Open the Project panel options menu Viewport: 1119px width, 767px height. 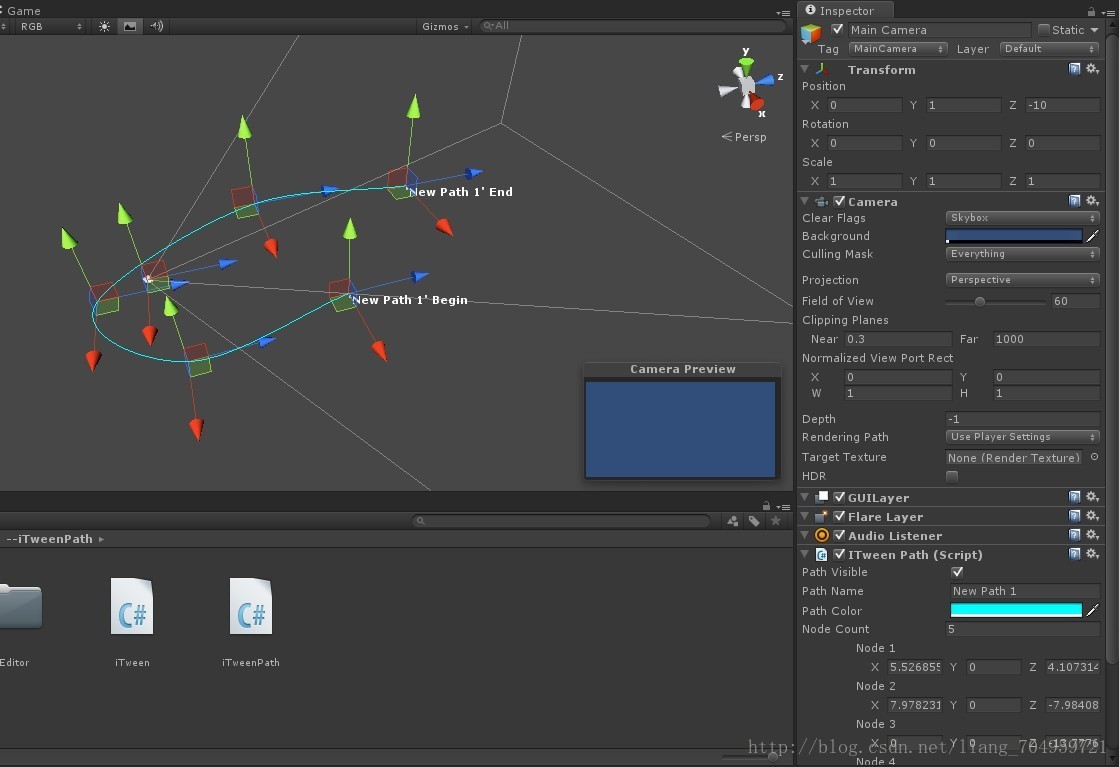coord(783,507)
